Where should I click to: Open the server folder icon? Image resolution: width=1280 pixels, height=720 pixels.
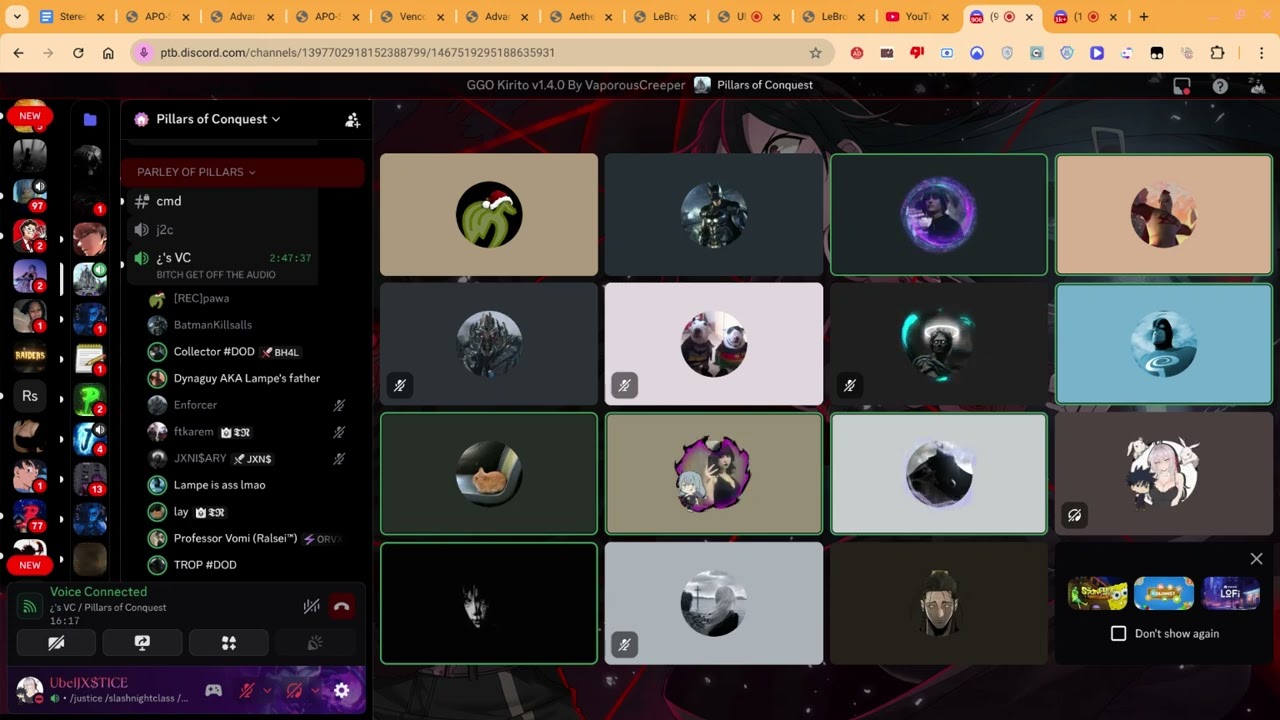coord(90,119)
